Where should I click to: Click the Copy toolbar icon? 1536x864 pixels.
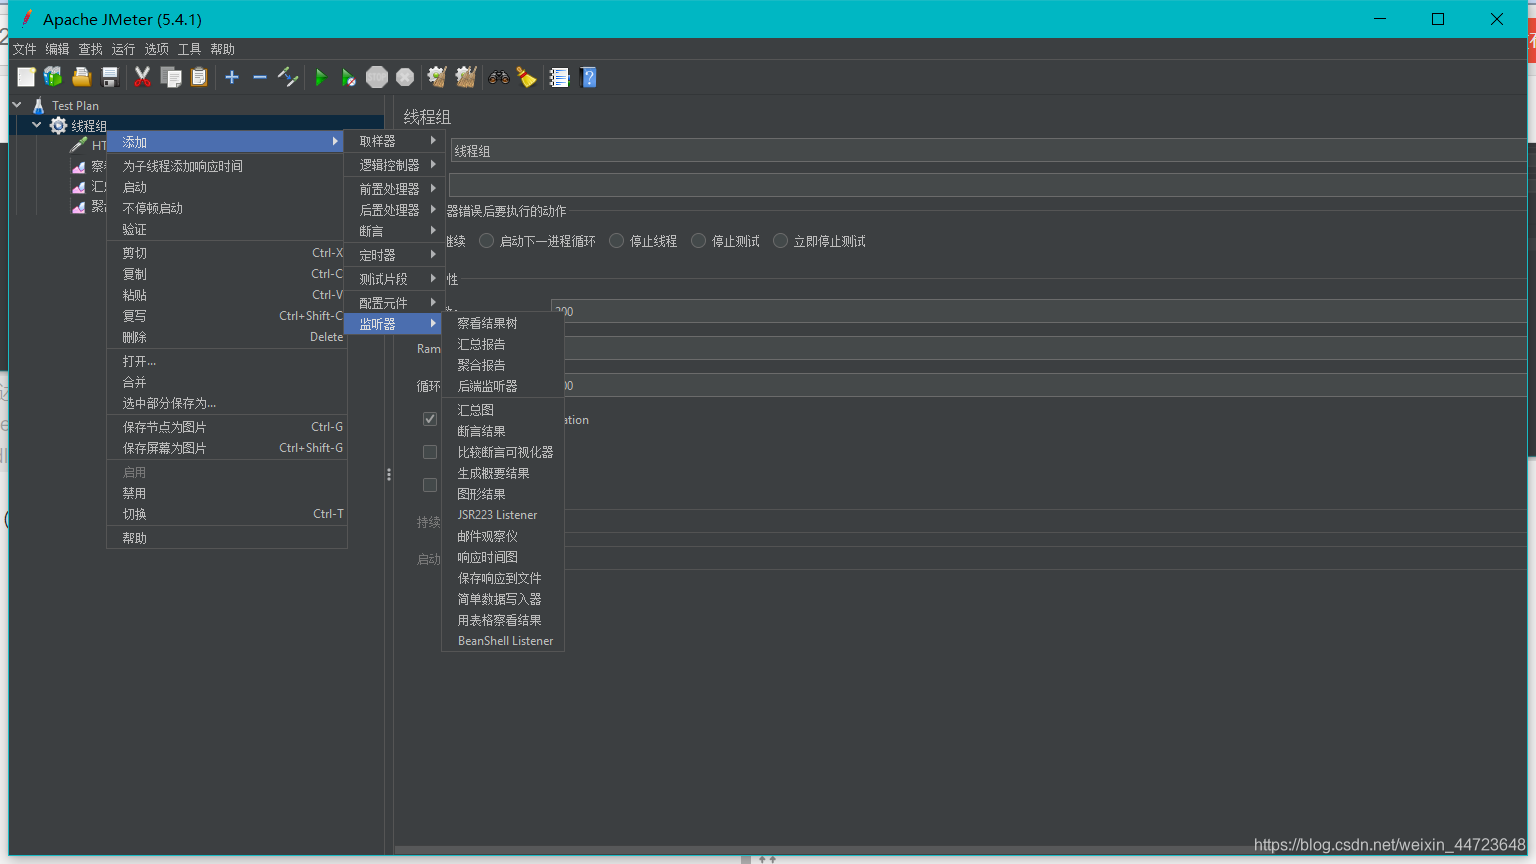coord(171,77)
